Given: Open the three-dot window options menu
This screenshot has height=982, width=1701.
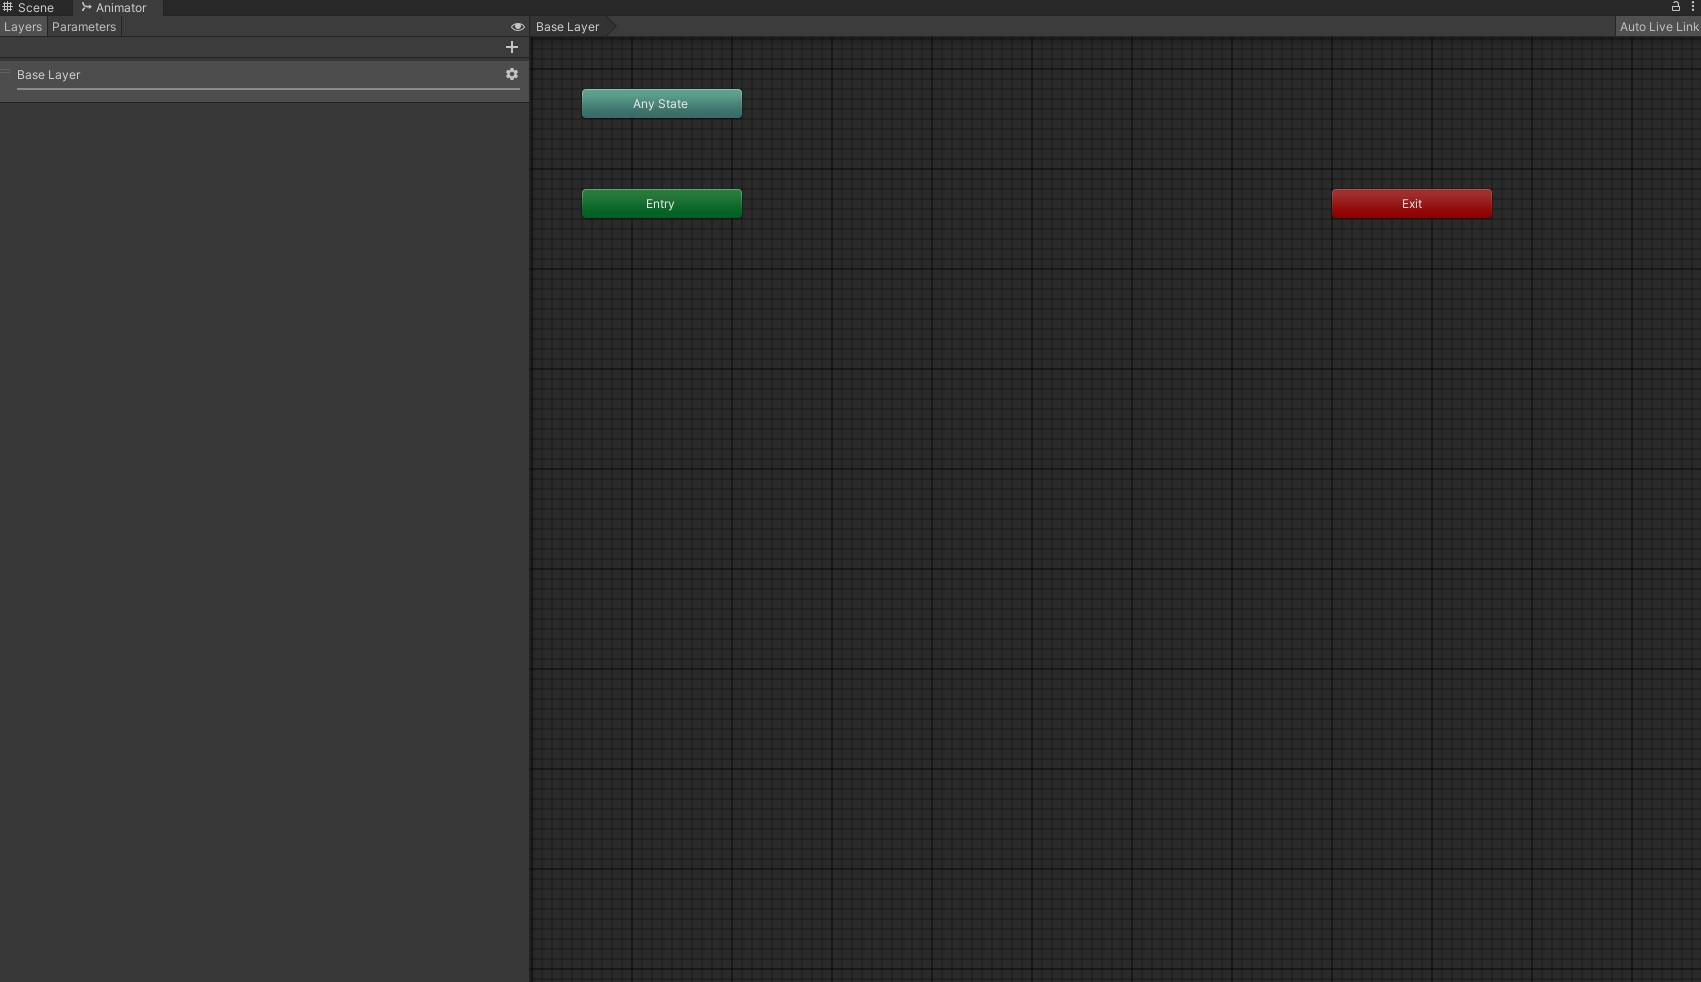Looking at the screenshot, I should point(1693,6).
